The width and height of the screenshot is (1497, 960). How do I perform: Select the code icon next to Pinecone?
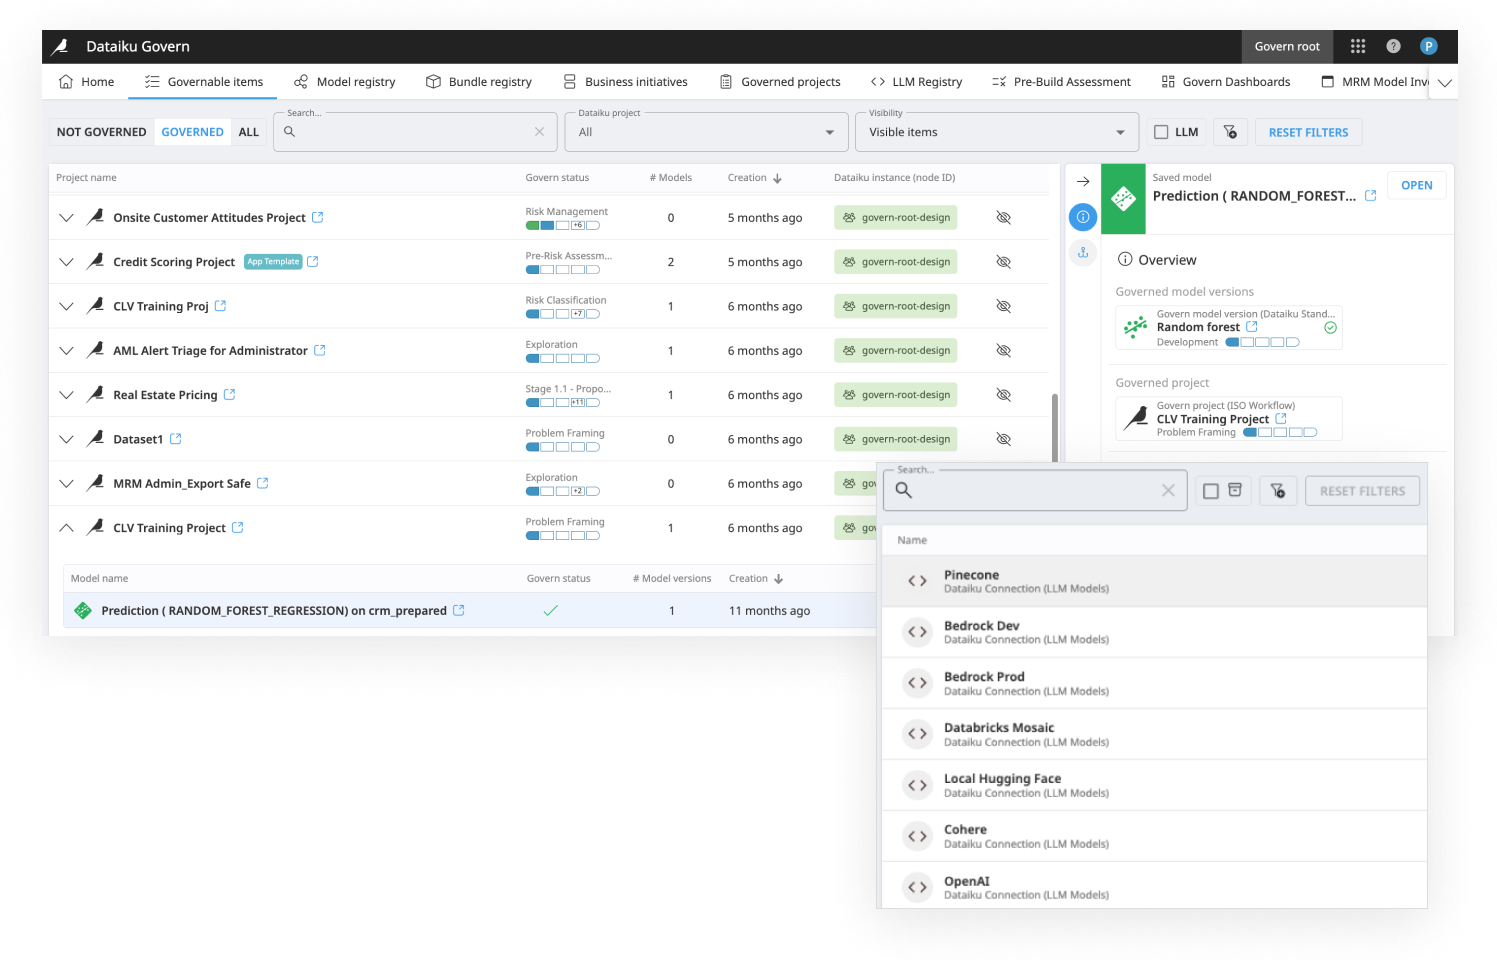coord(917,580)
